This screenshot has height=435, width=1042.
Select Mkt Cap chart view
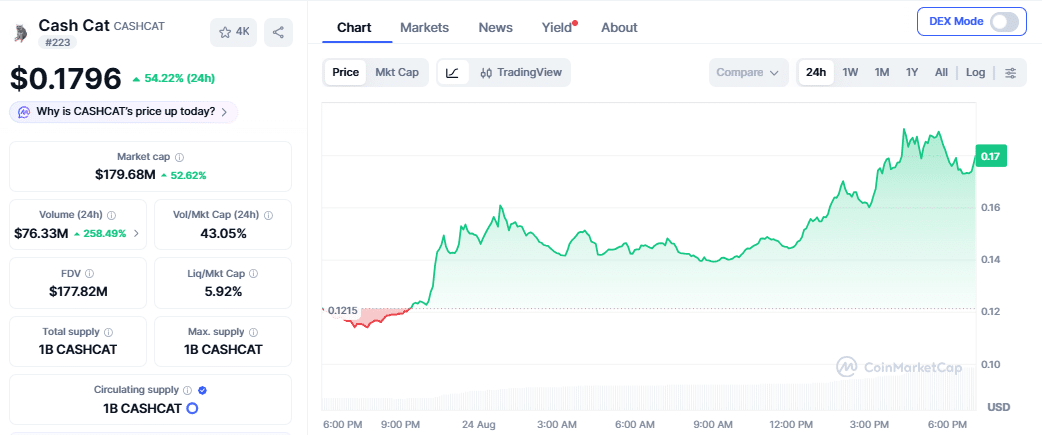point(397,72)
